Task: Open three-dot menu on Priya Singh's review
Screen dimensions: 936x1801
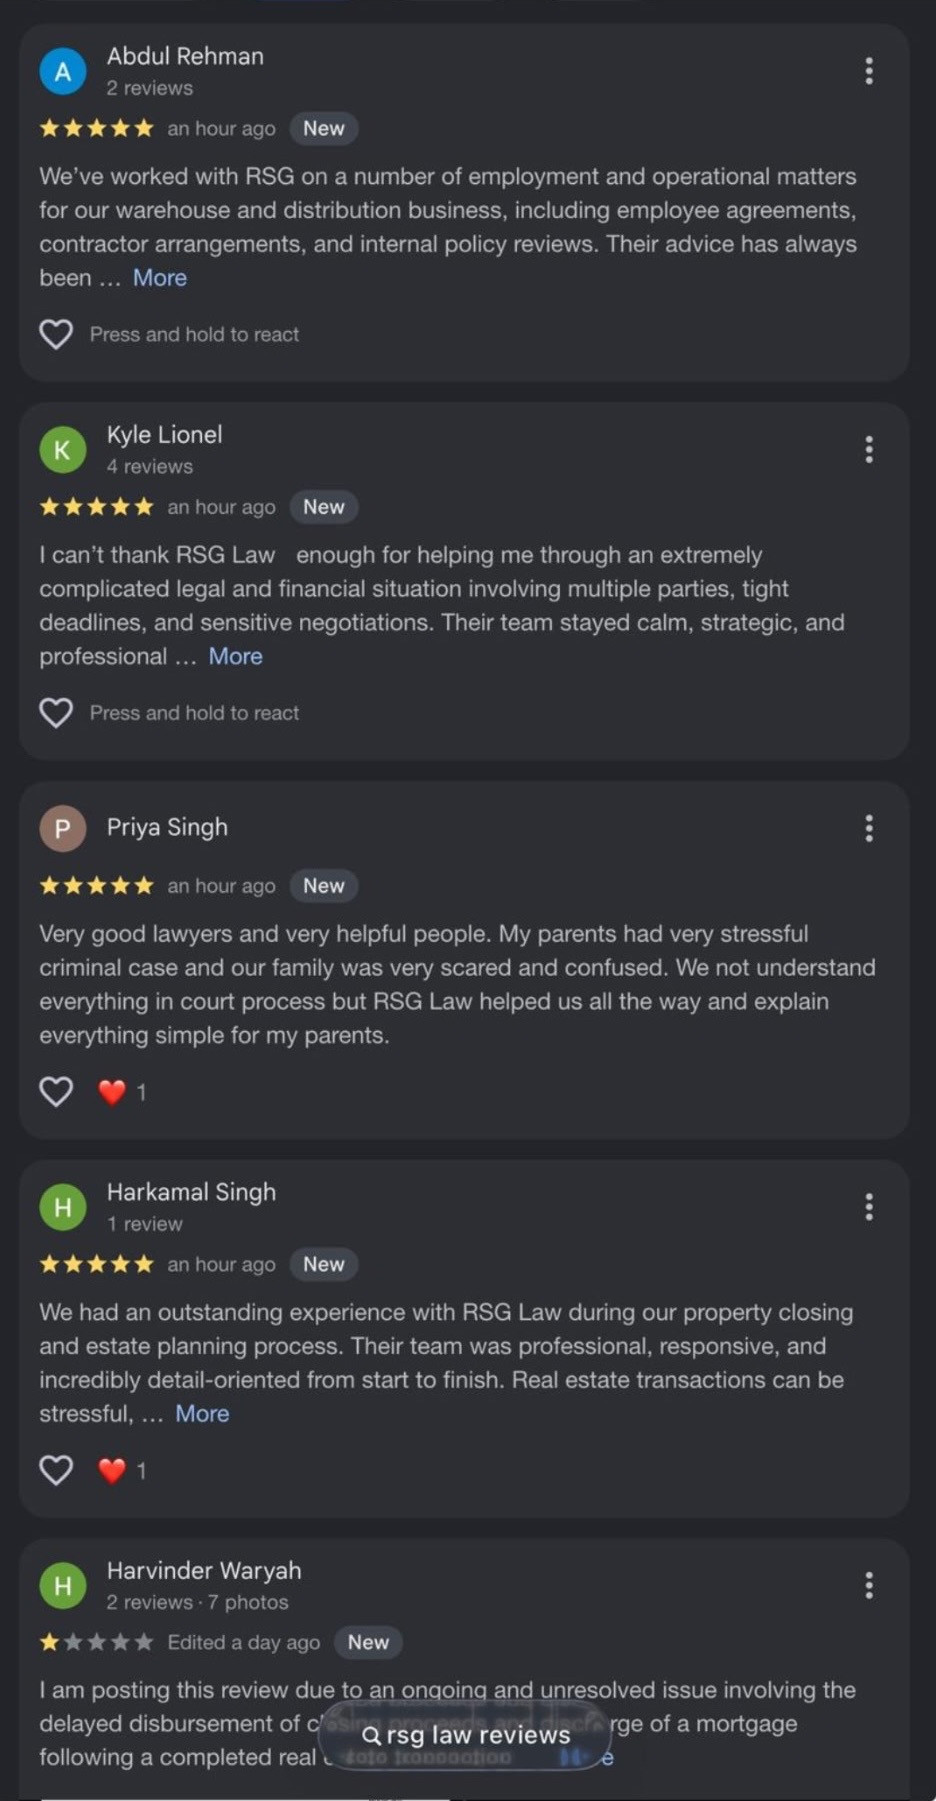Action: point(868,828)
